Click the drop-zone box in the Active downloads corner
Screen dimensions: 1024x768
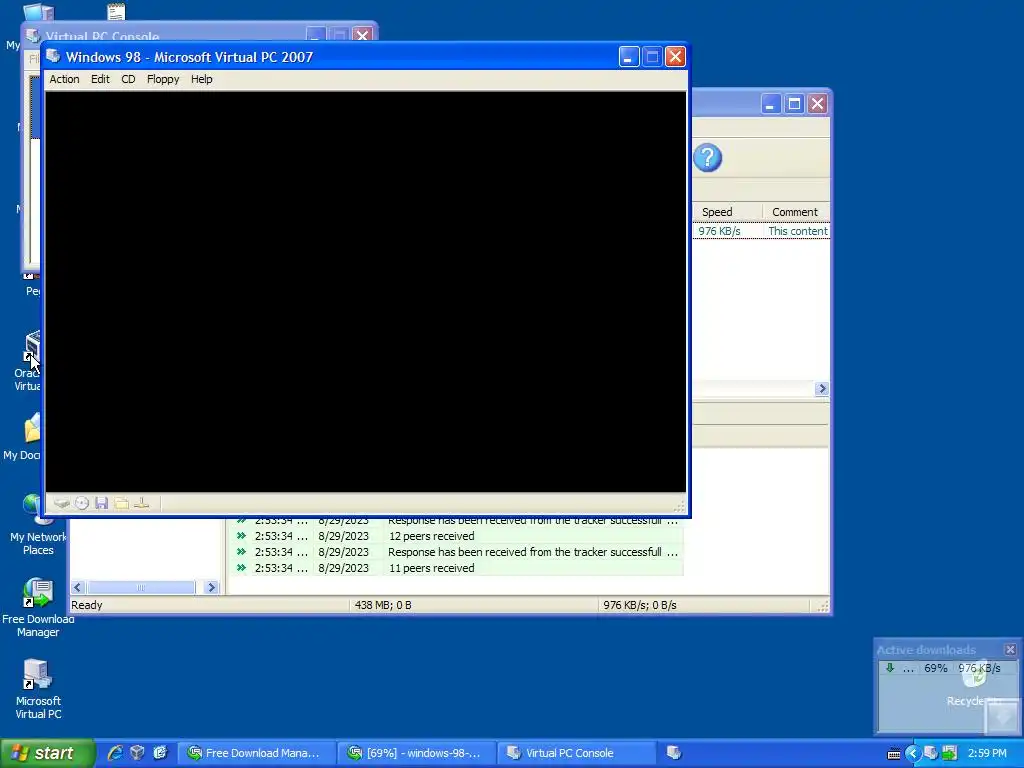(x=1002, y=717)
